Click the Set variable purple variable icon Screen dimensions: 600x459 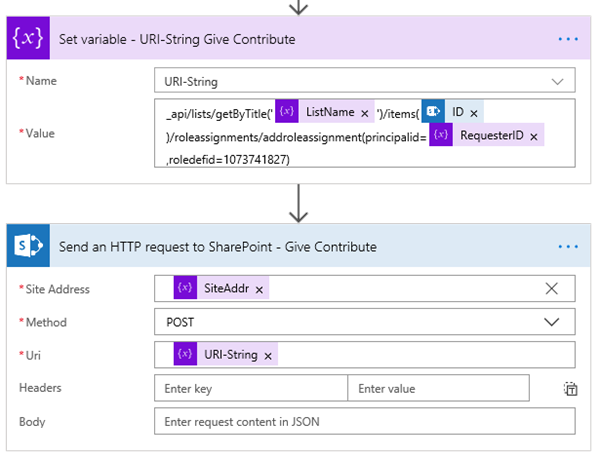(x=28, y=38)
